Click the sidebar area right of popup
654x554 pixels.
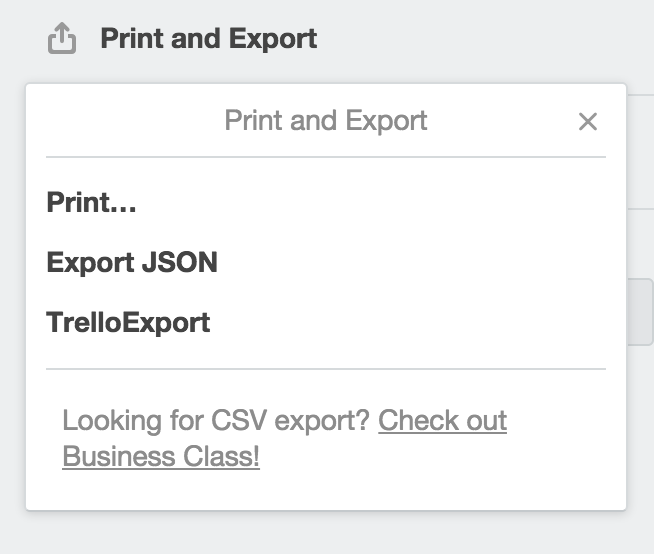(640, 152)
